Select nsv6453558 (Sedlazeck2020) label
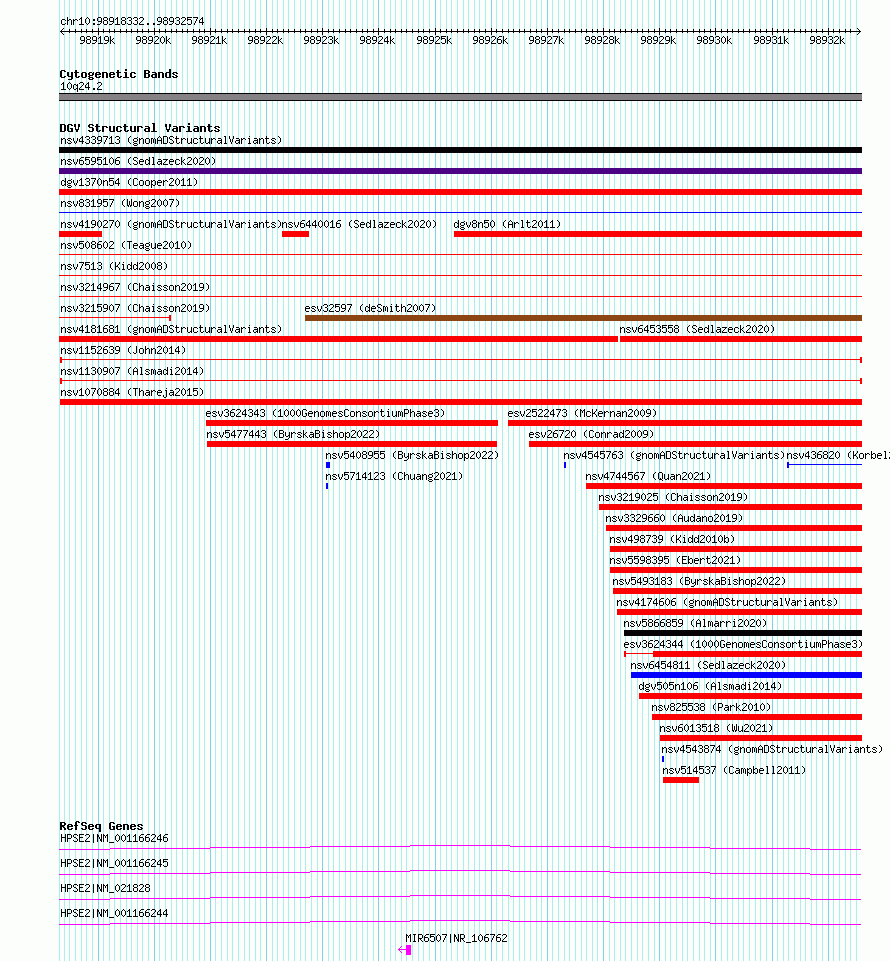This screenshot has width=890, height=961. 697,329
